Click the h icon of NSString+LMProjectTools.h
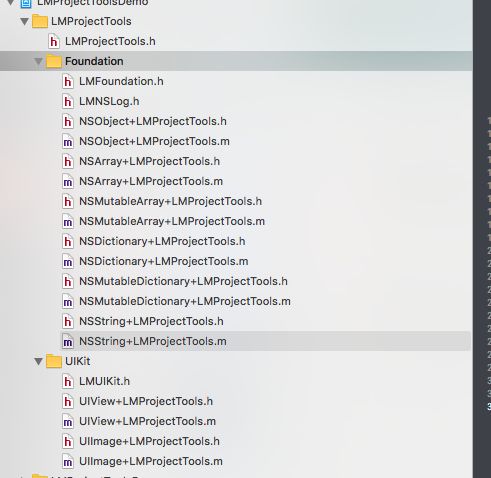Image resolution: width=491 pixels, height=478 pixels. pyautogui.click(x=68, y=321)
